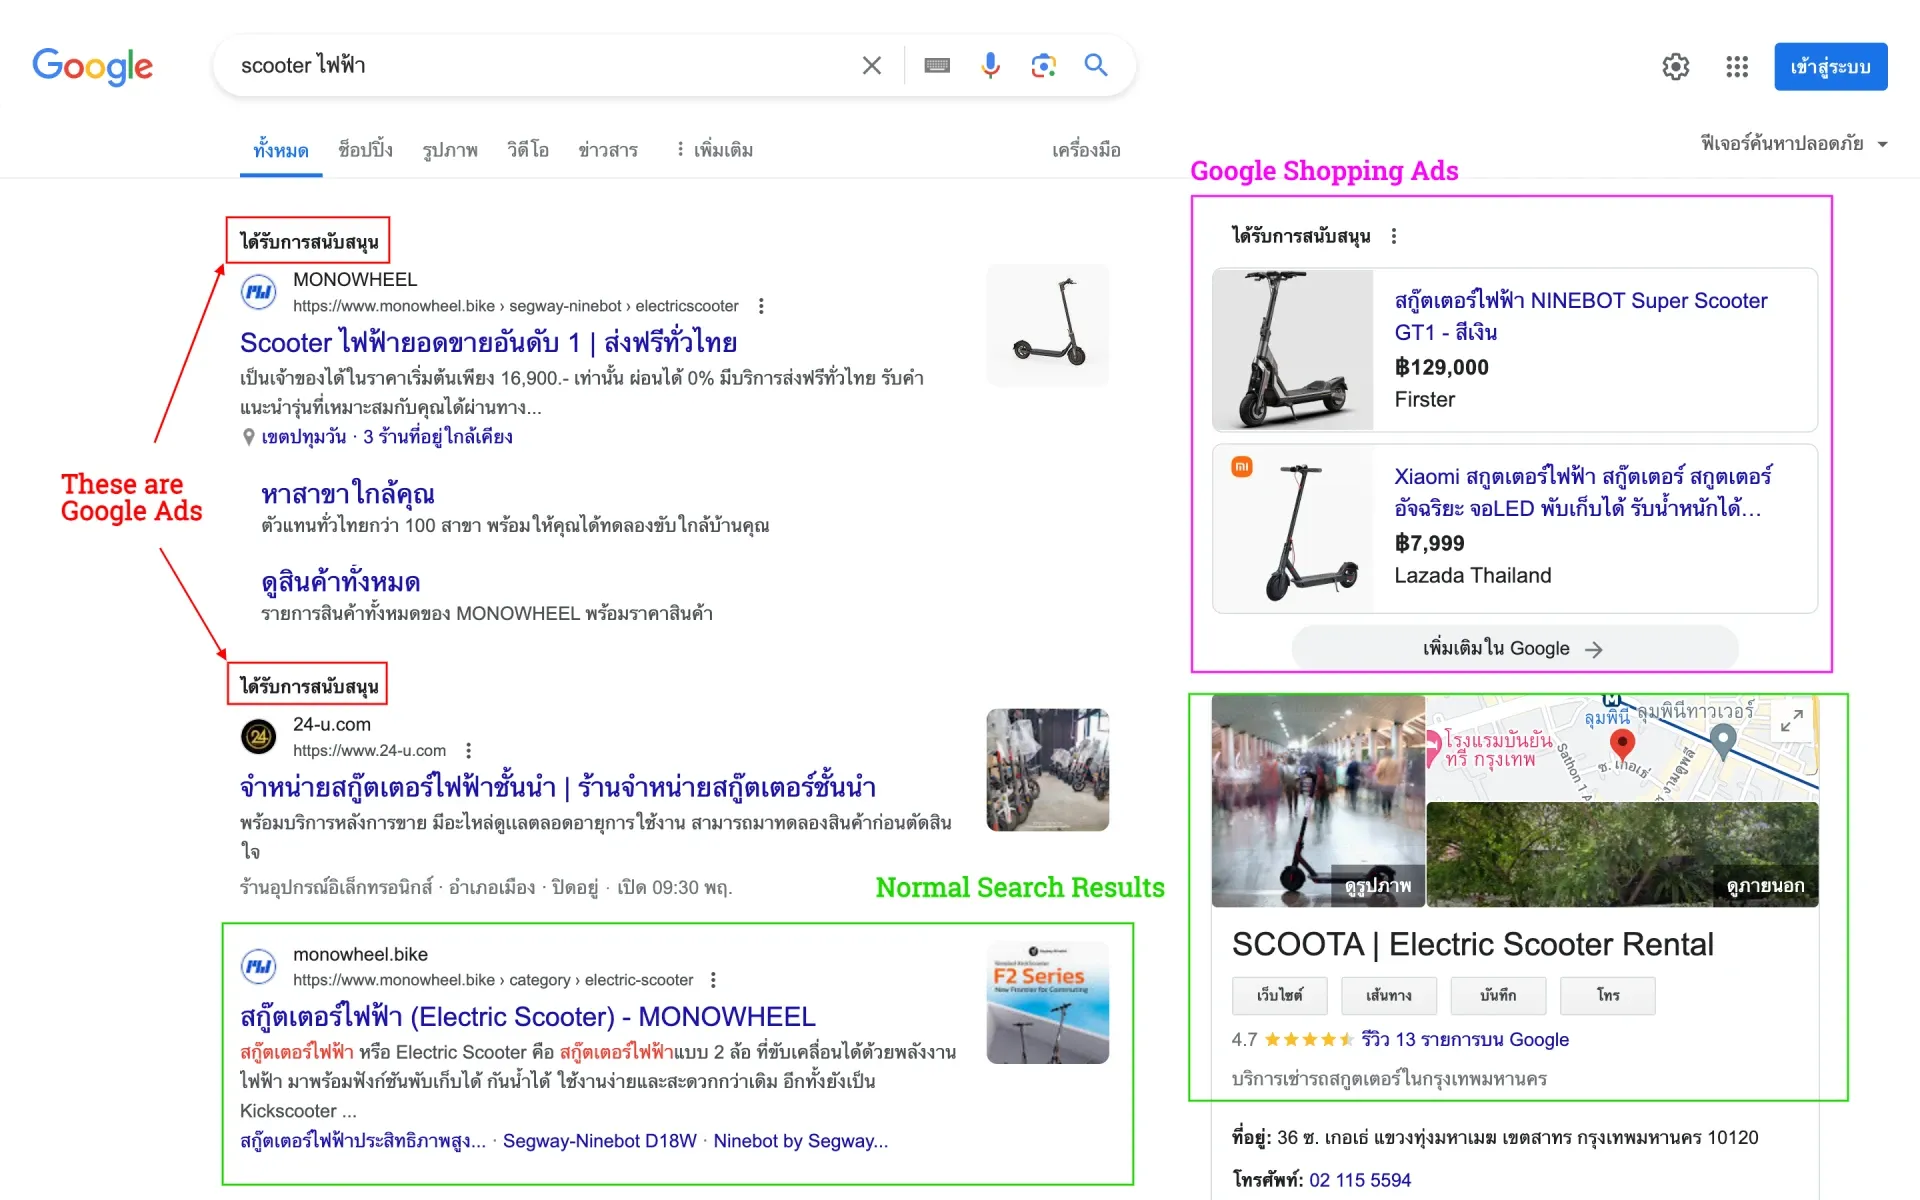Click the location pin icon beside เขตปทุมวัน

pos(249,437)
